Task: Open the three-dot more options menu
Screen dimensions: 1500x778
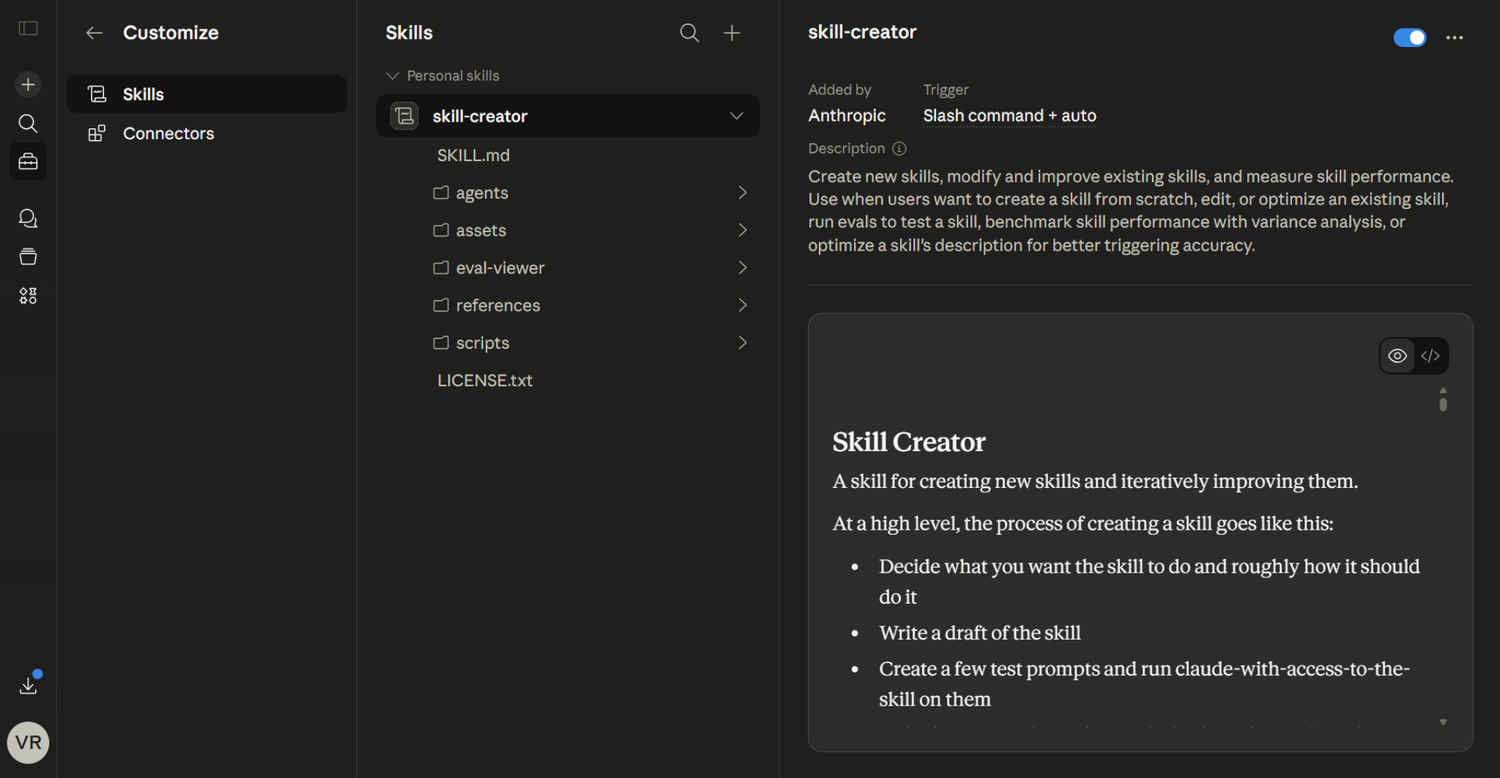Action: coord(1454,38)
